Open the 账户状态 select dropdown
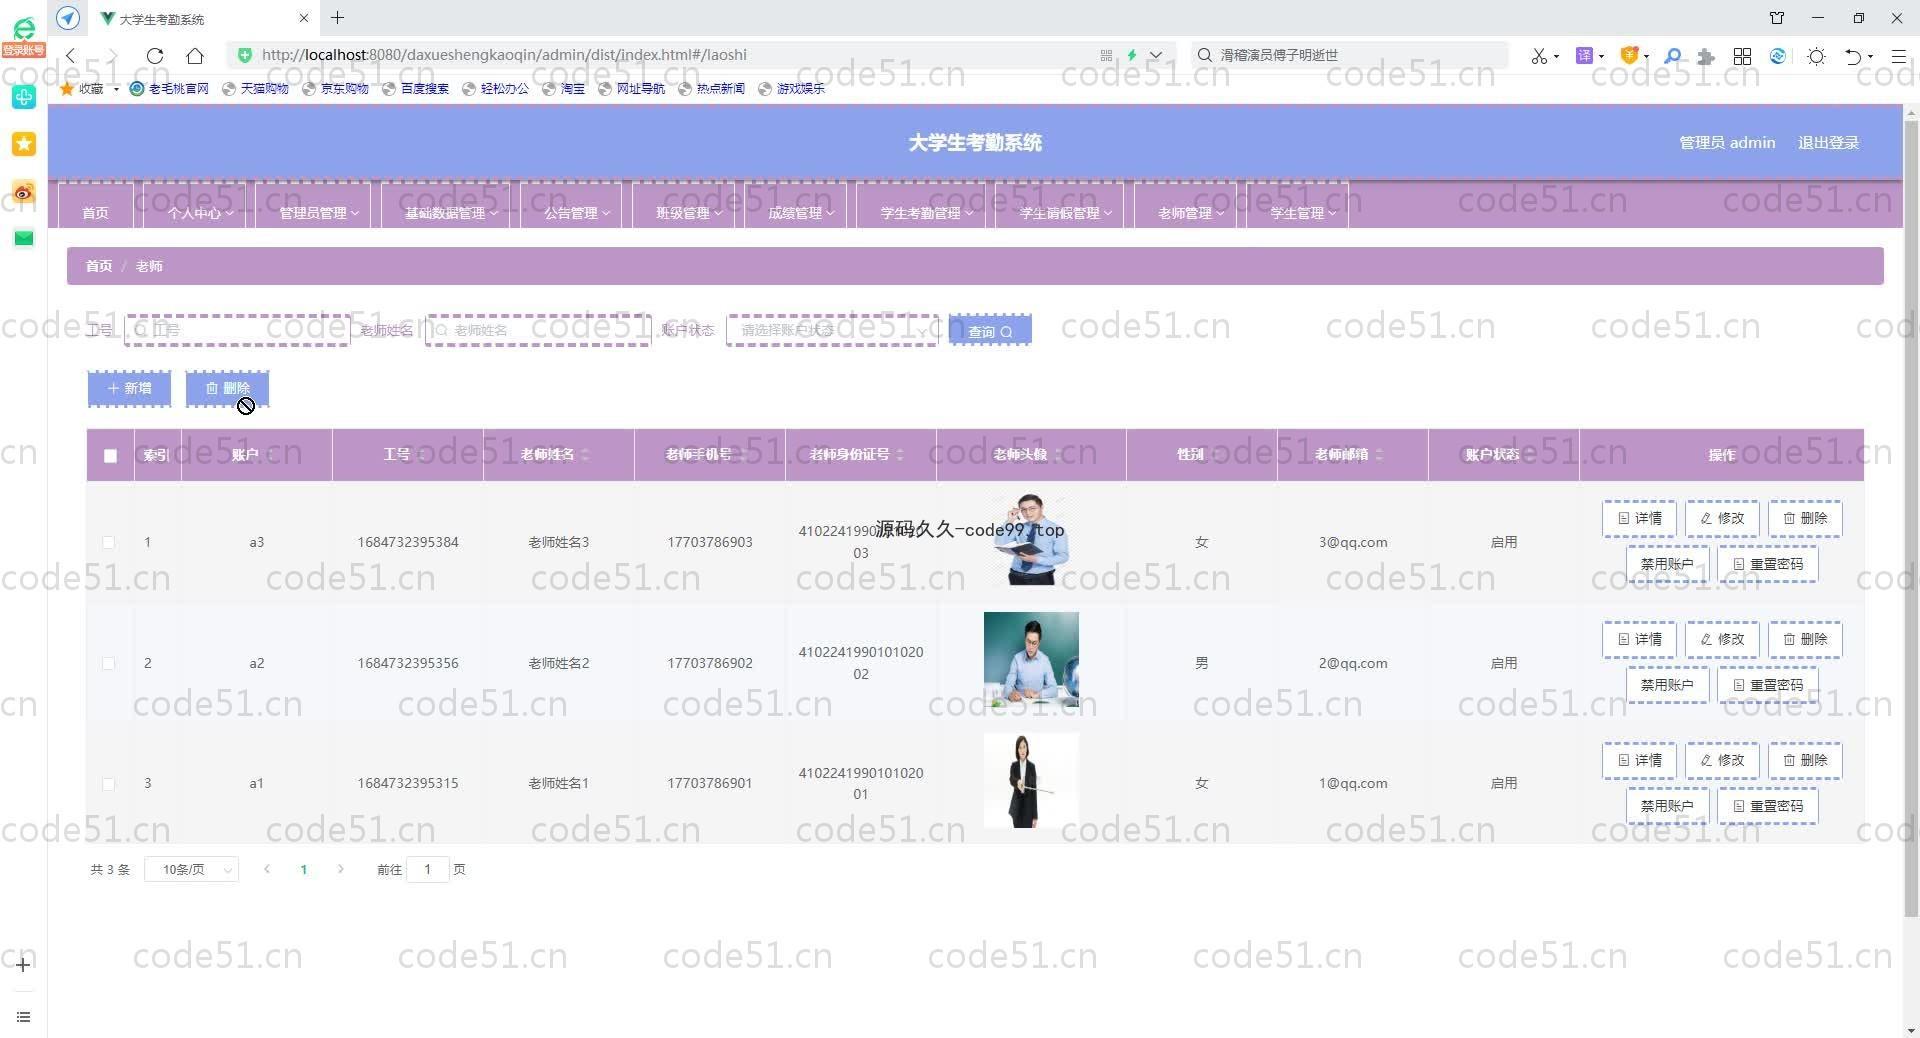Image resolution: width=1920 pixels, height=1038 pixels. point(832,330)
